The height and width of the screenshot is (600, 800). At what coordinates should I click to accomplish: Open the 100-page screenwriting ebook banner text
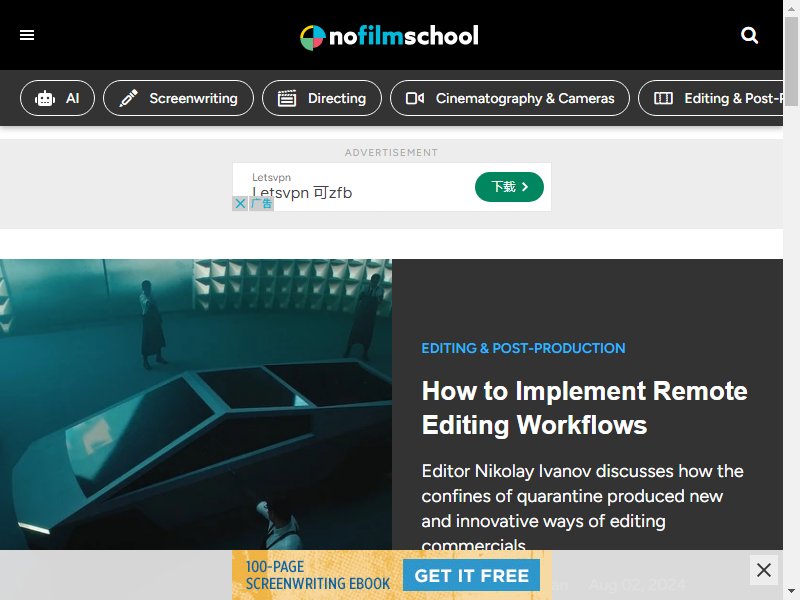pos(317,575)
